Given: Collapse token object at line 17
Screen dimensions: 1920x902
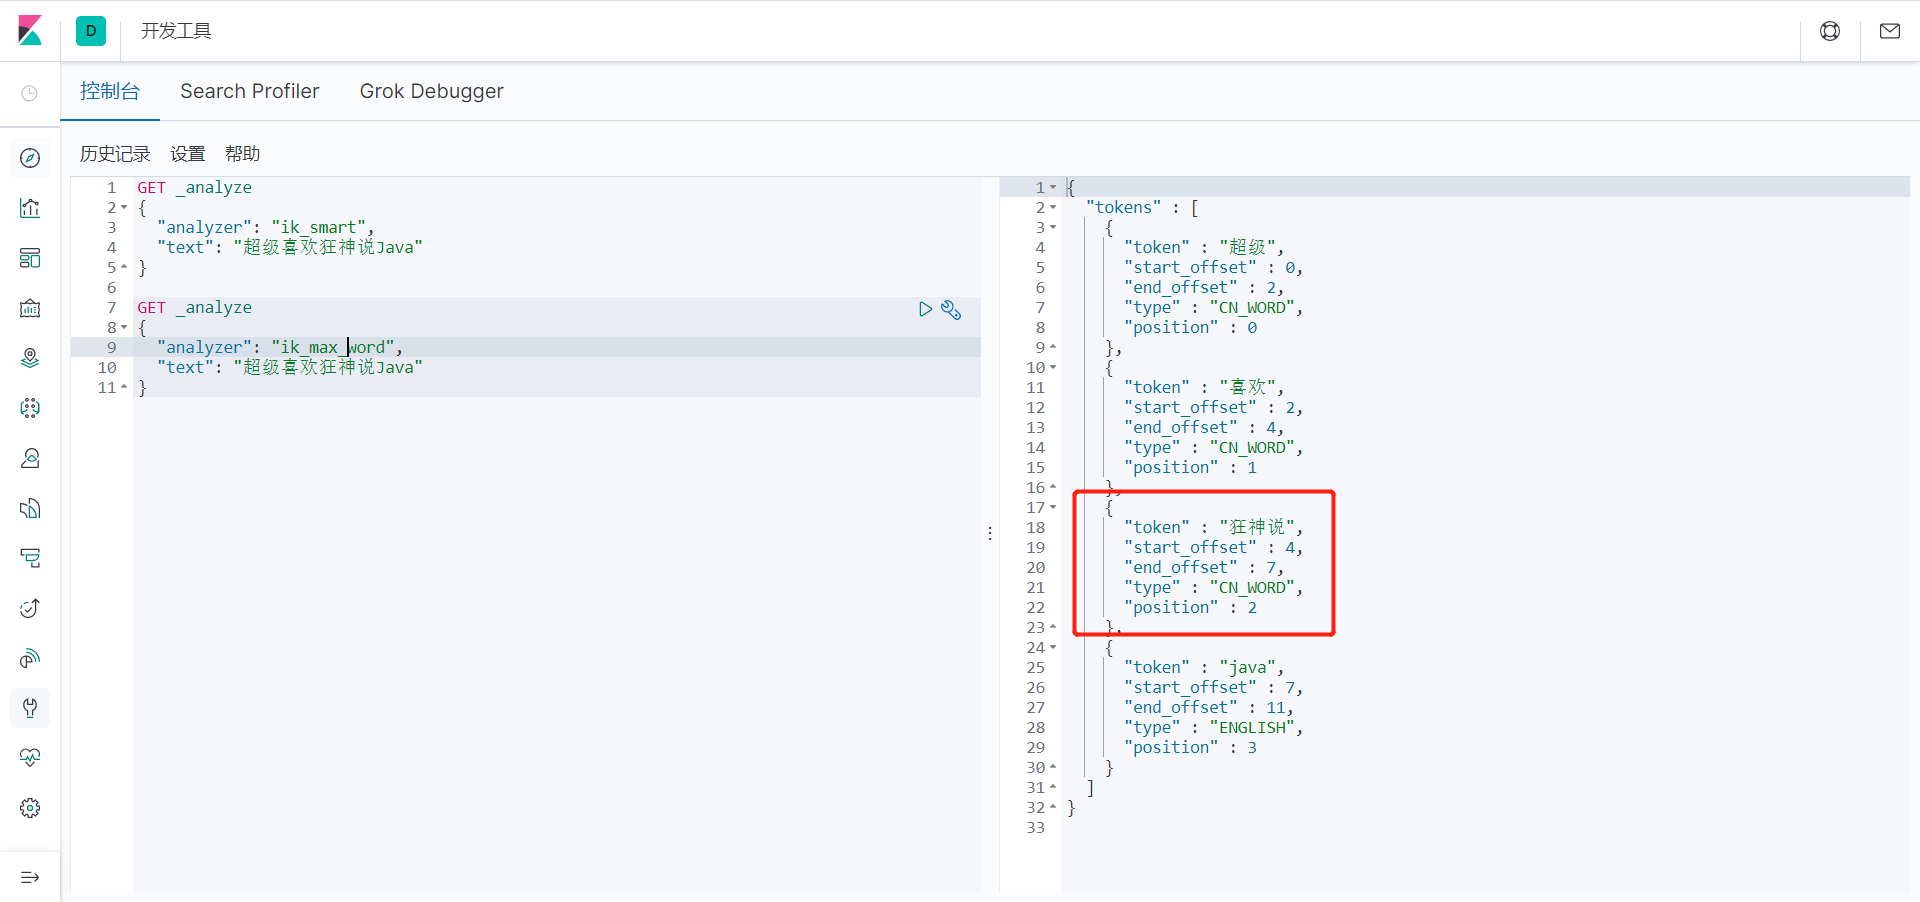Looking at the screenshot, I should (x=1053, y=508).
